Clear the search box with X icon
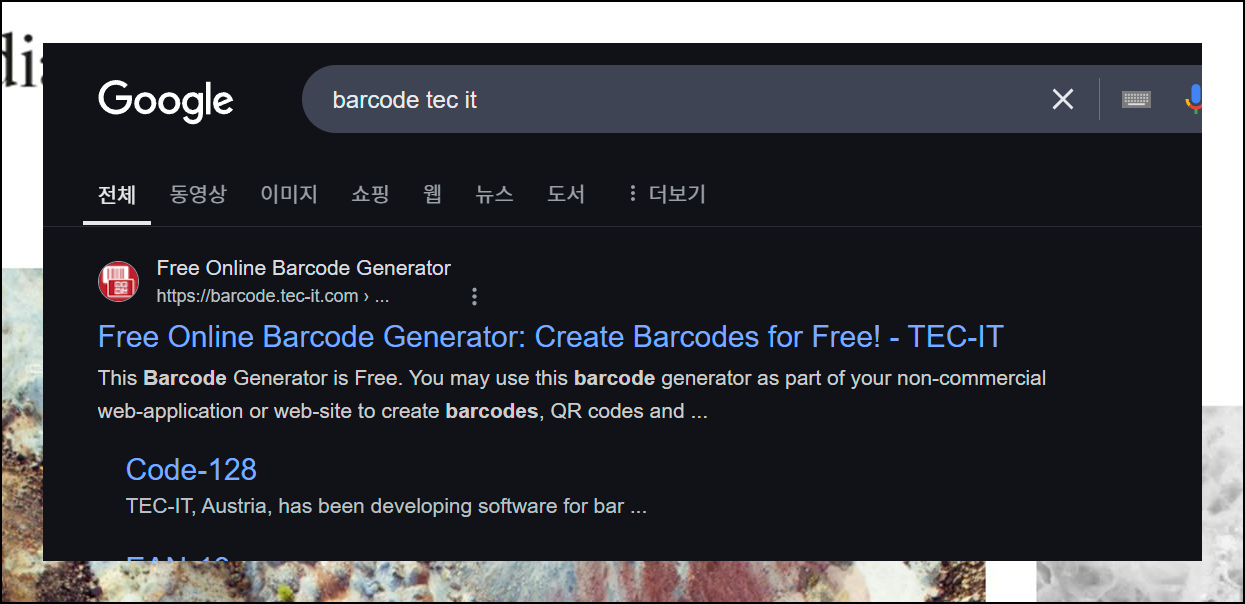1245x604 pixels. [x=1062, y=99]
